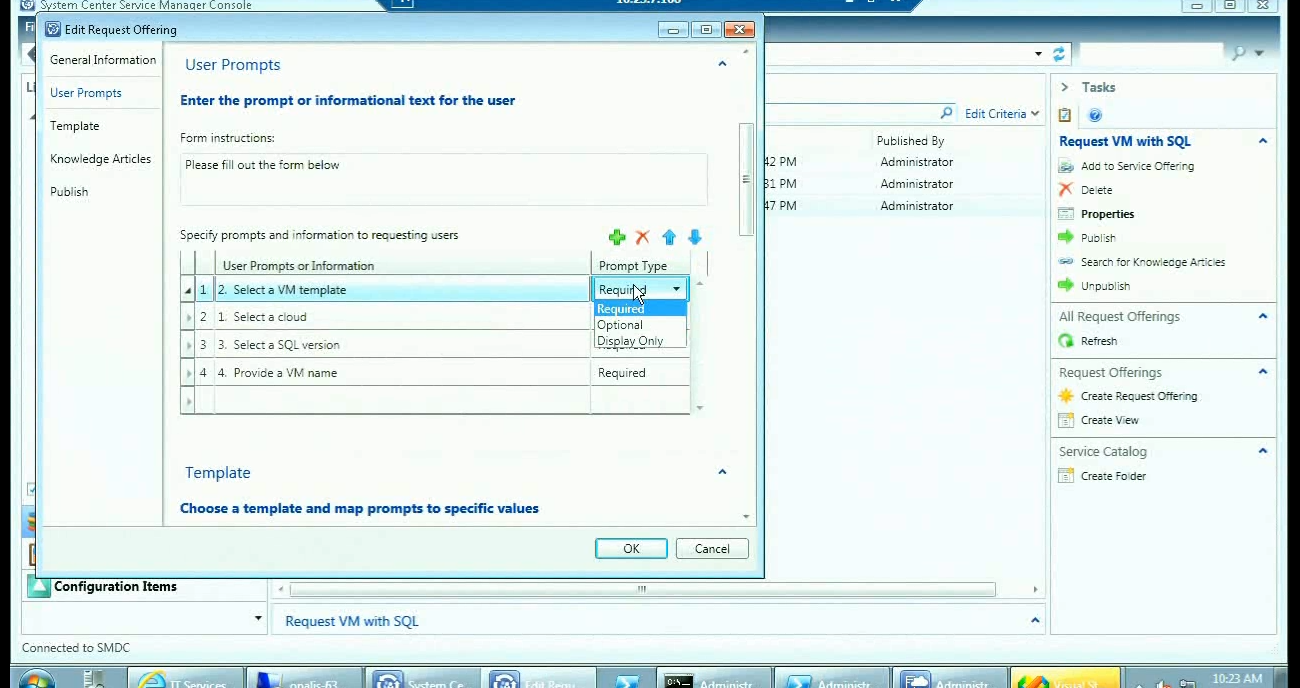Viewport: 1300px width, 688px height.
Task: Open Internet Explorer IT Services taskbar item
Action: click(187, 680)
